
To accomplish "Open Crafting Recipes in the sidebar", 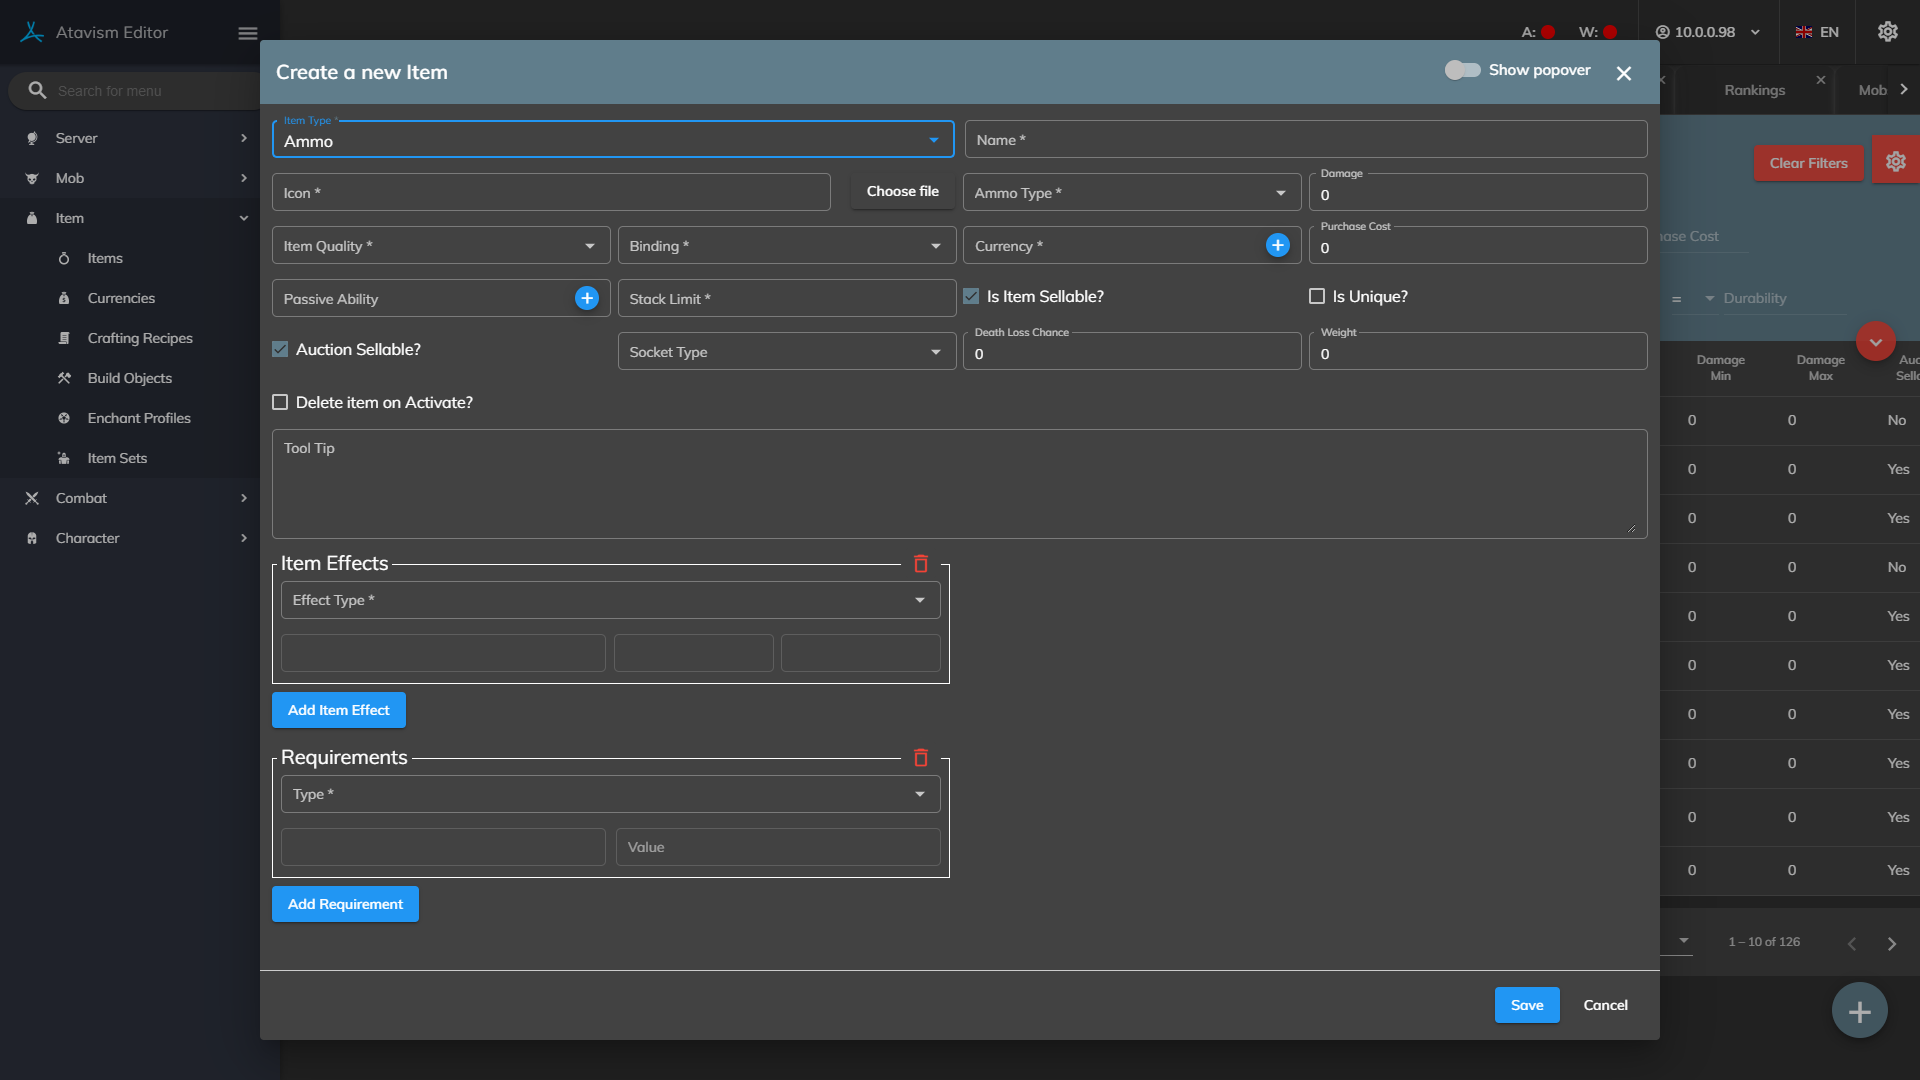I will pyautogui.click(x=140, y=338).
